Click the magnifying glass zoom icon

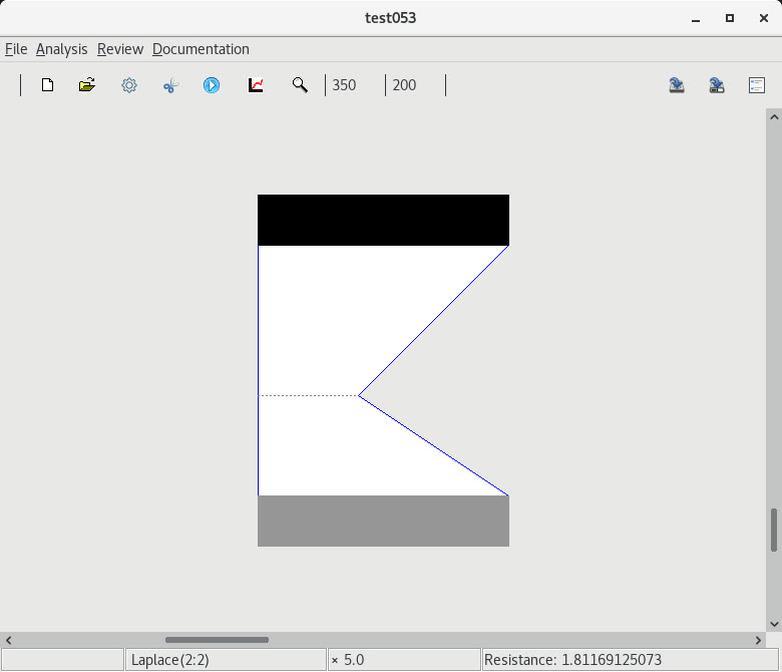click(x=299, y=85)
